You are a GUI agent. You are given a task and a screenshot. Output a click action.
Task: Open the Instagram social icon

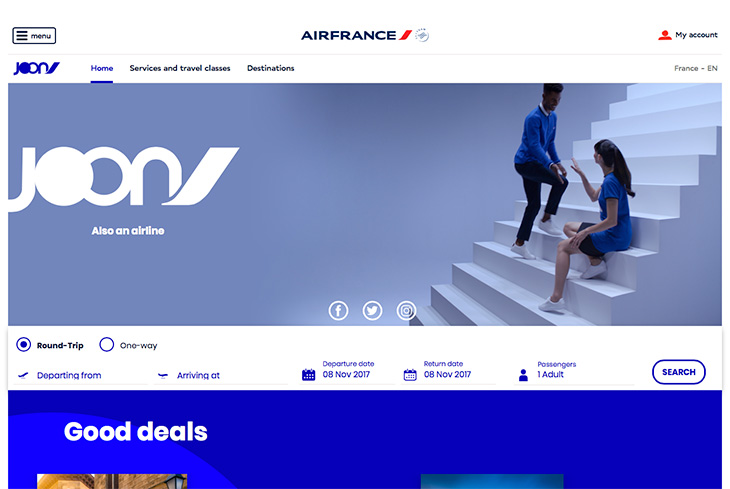[x=406, y=311]
